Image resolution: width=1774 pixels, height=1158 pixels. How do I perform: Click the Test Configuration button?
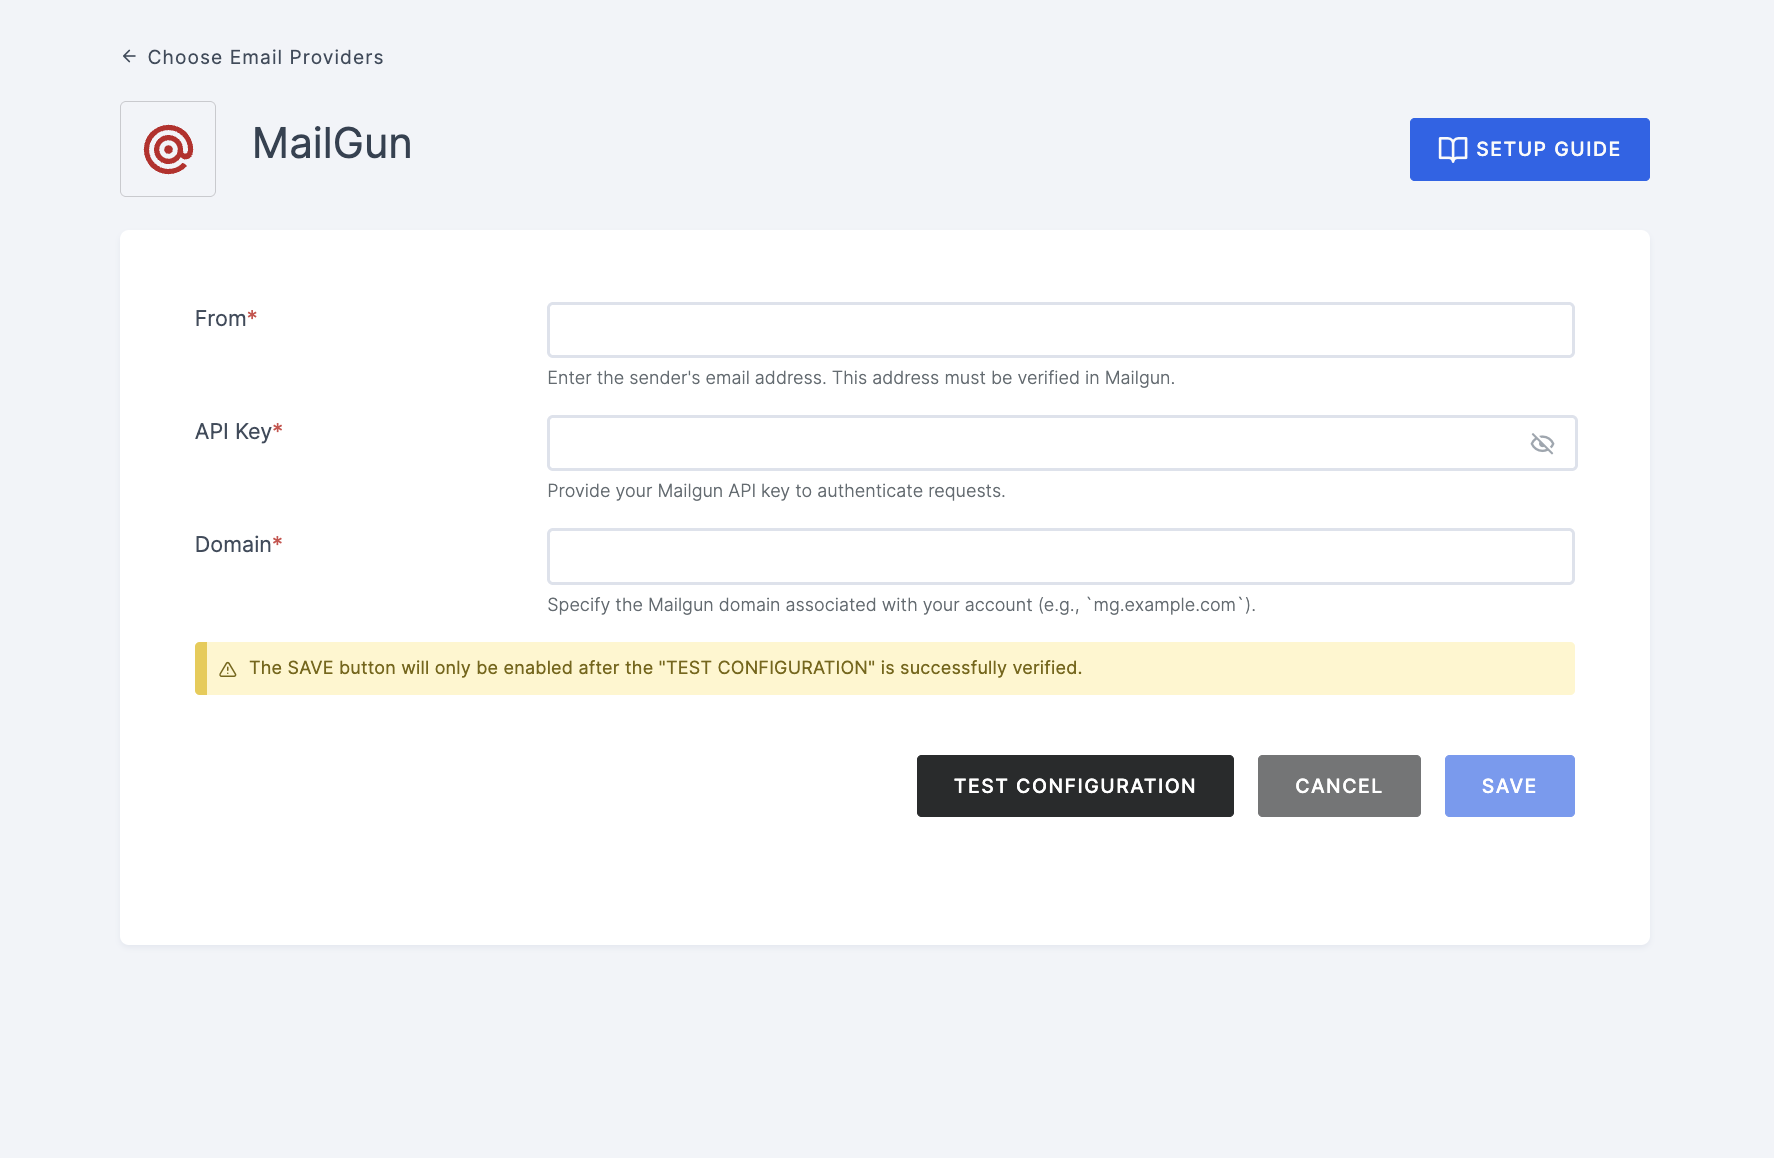(1075, 786)
